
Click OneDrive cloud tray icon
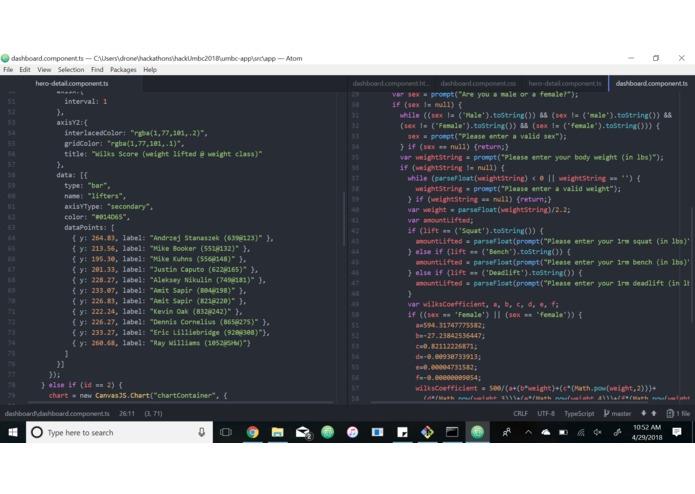pyautogui.click(x=546, y=432)
